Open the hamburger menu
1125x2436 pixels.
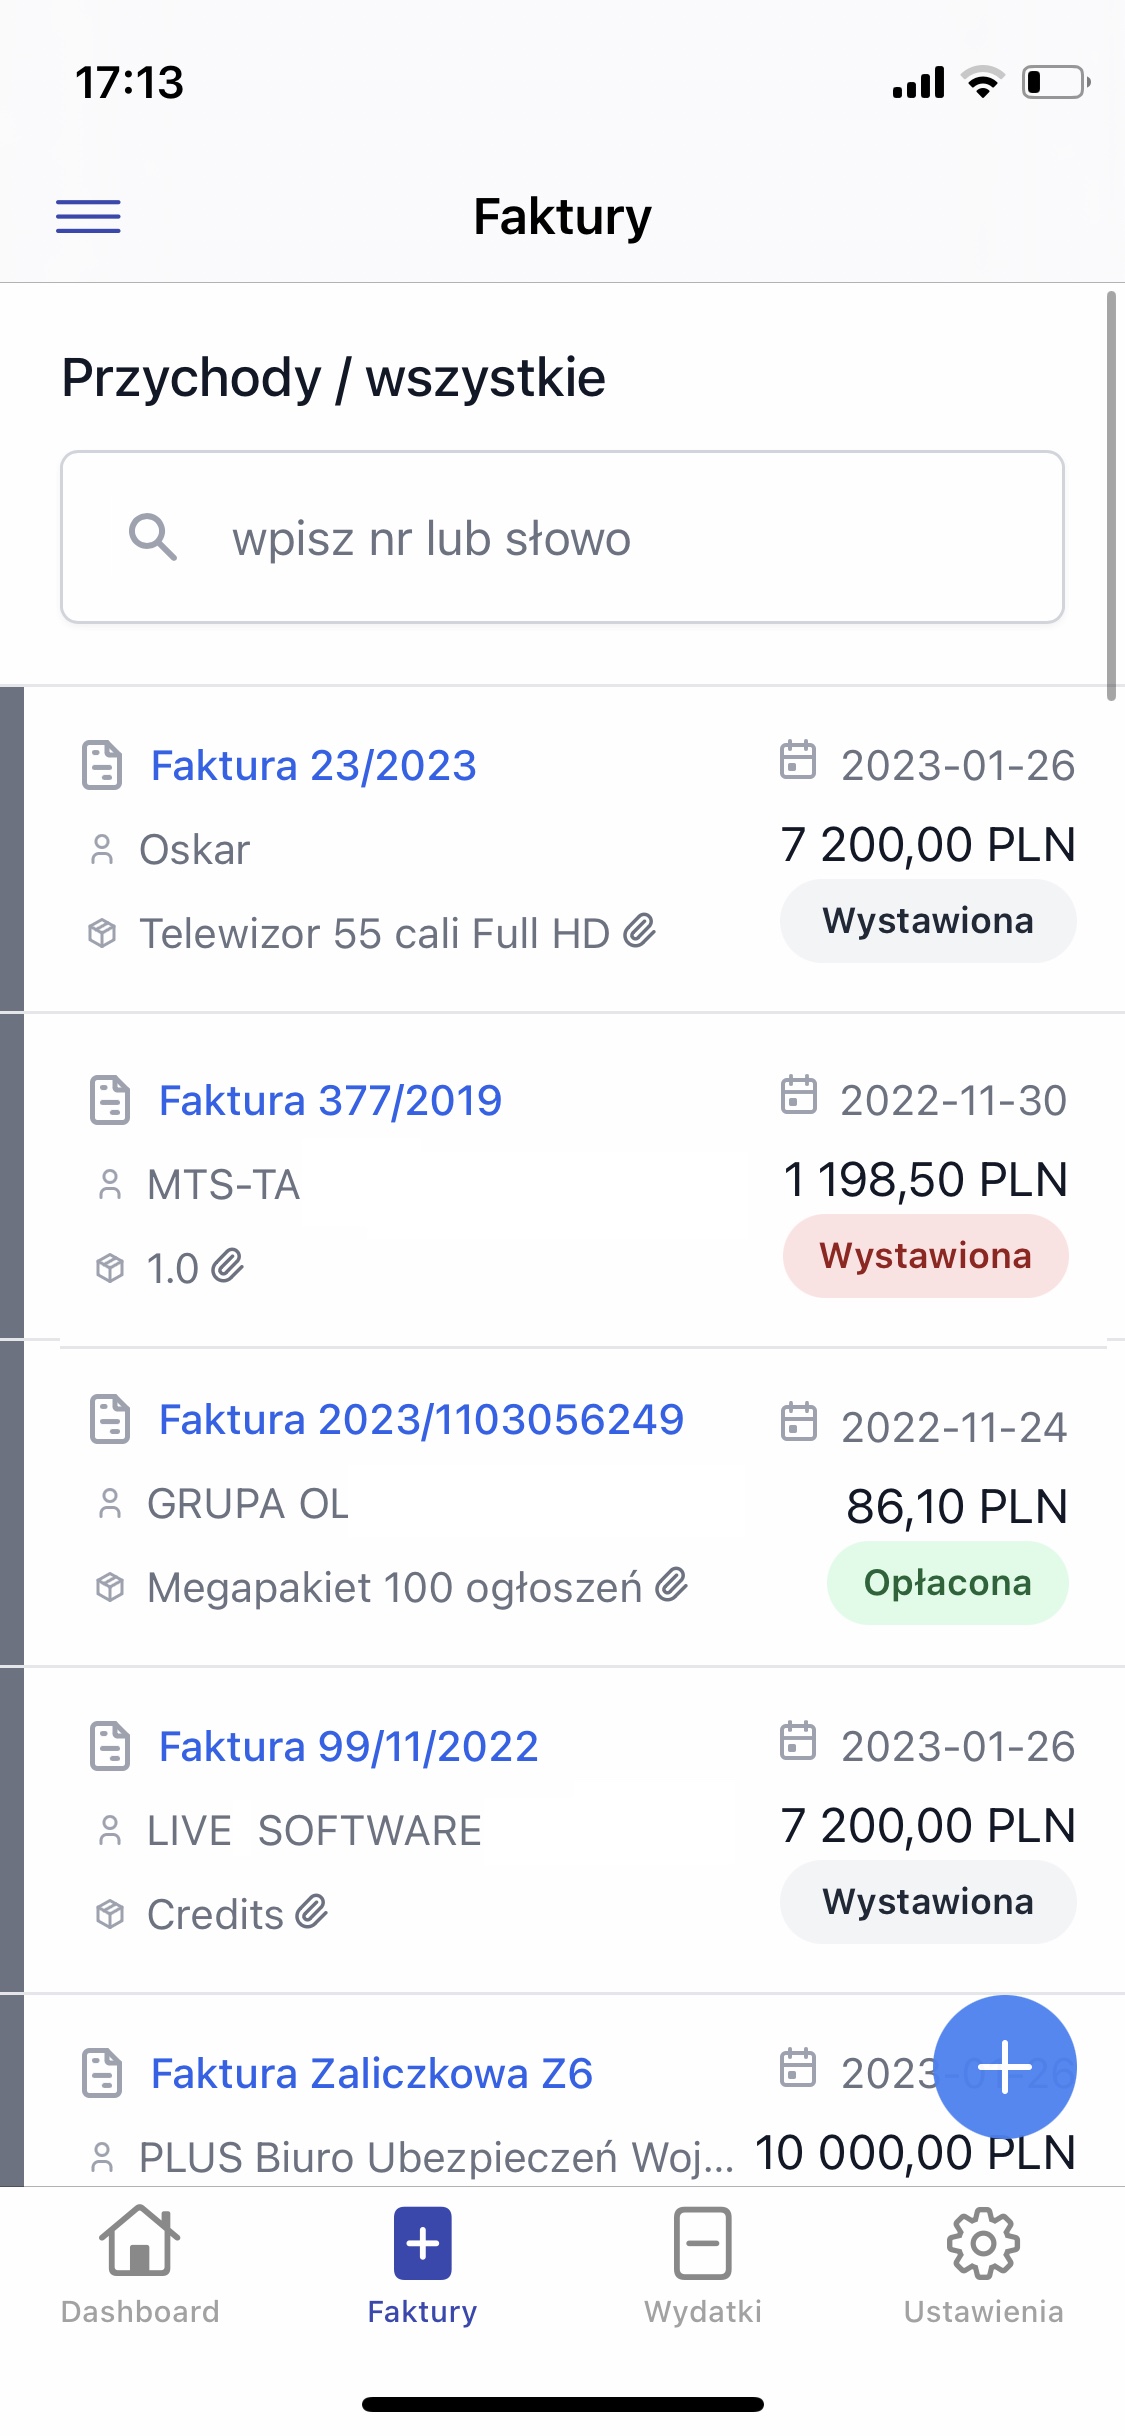(88, 216)
